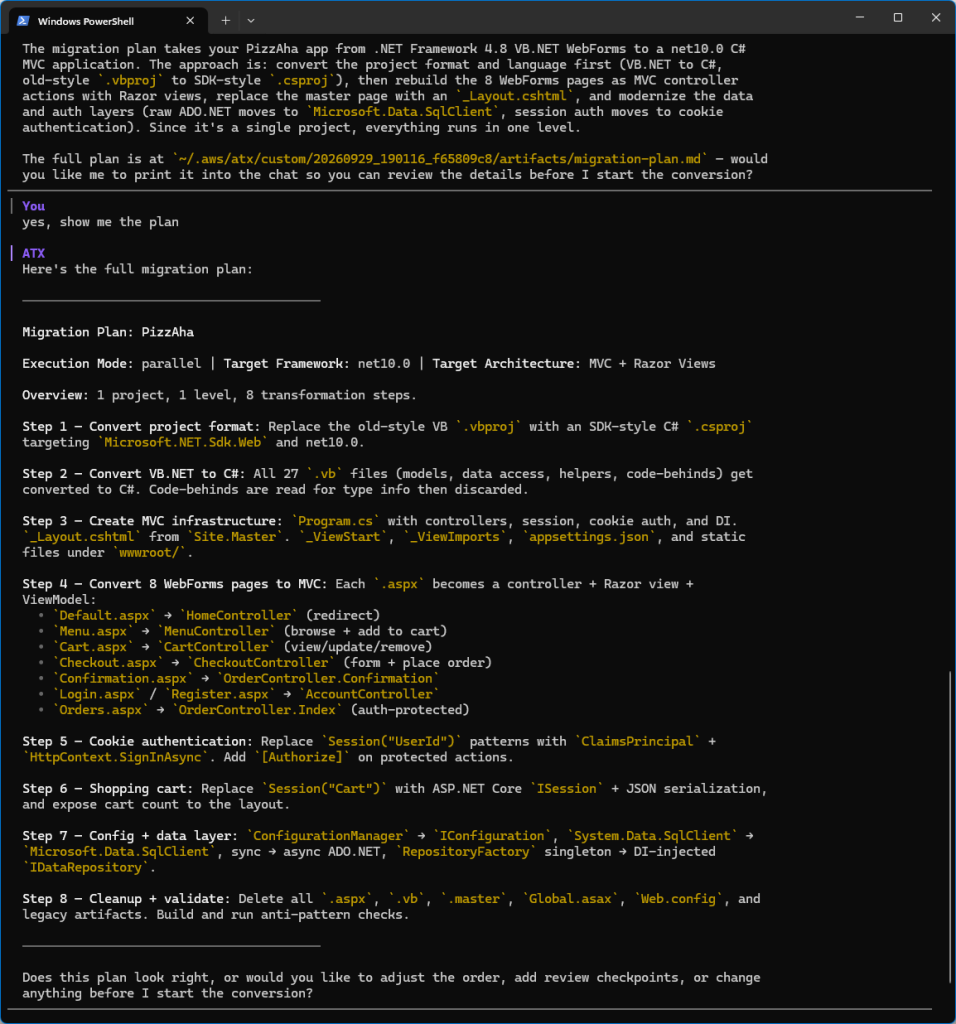This screenshot has width=956, height=1024.
Task: Click 'Checkout.aspx' list entry
Action: [108, 663]
